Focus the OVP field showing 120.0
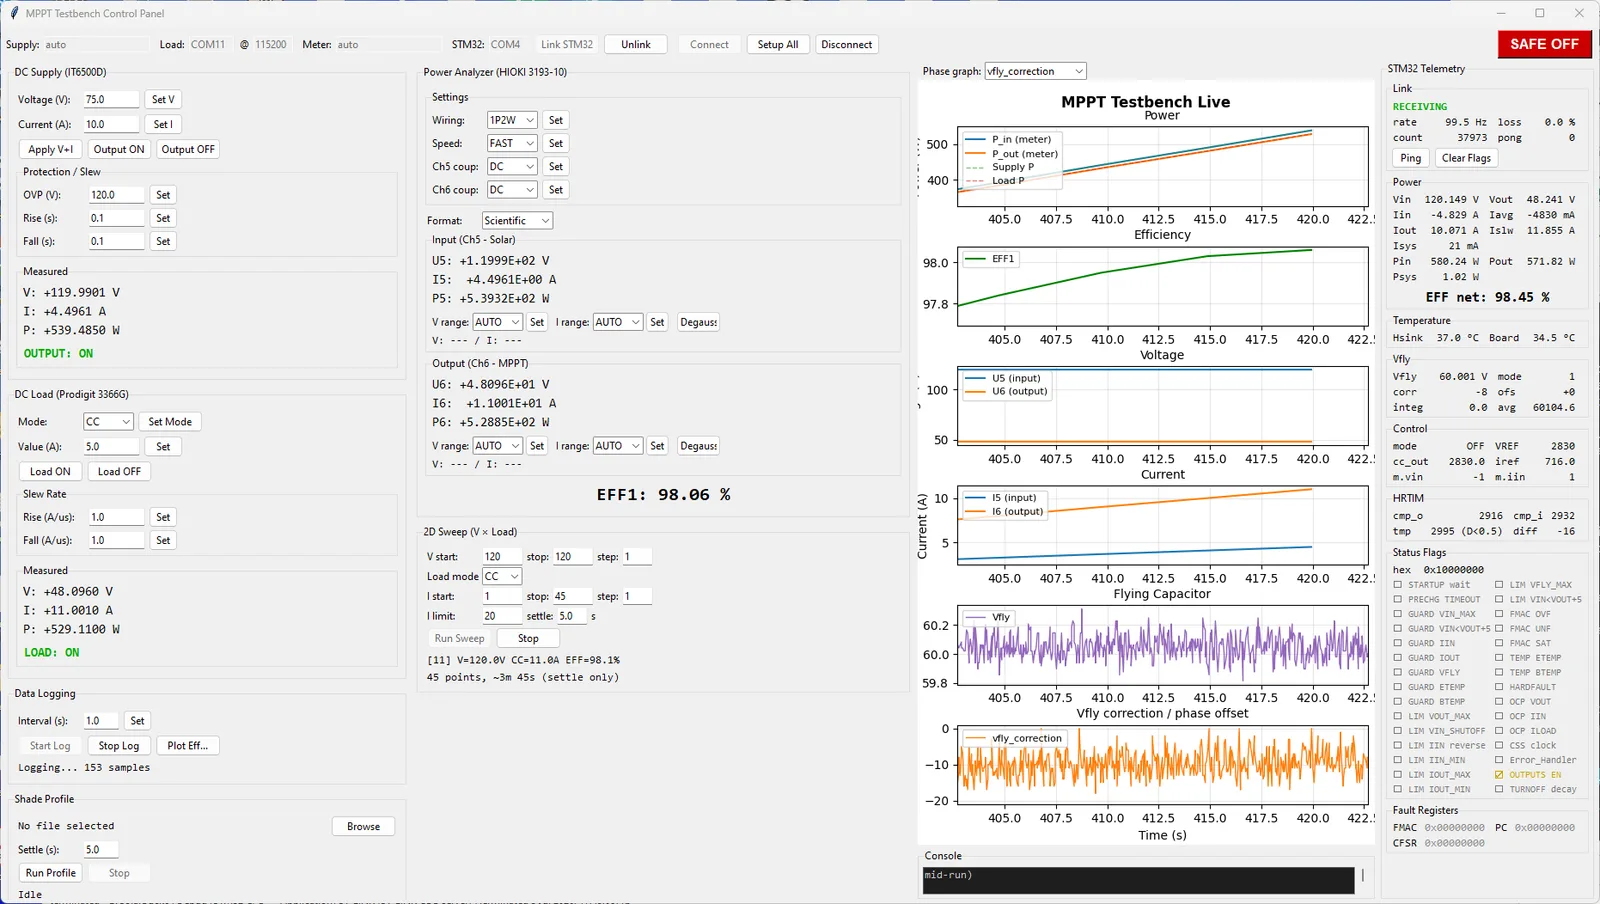Viewport: 1600px width, 904px height. (116, 195)
